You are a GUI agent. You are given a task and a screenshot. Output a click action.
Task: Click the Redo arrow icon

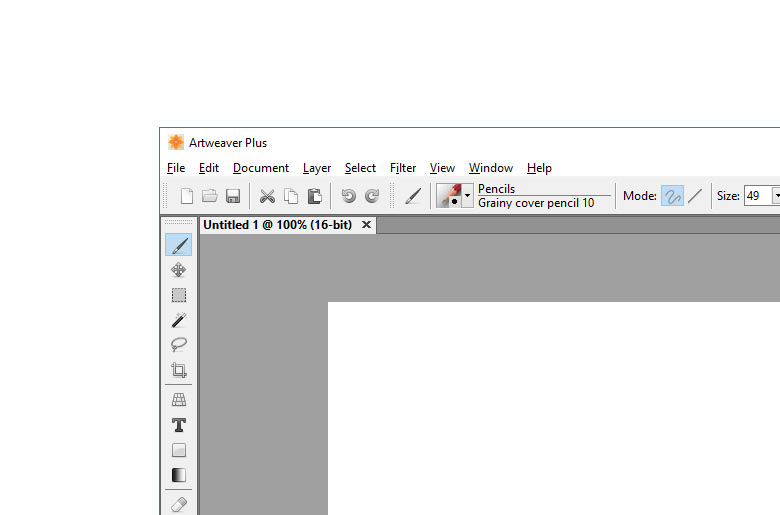tap(372, 196)
